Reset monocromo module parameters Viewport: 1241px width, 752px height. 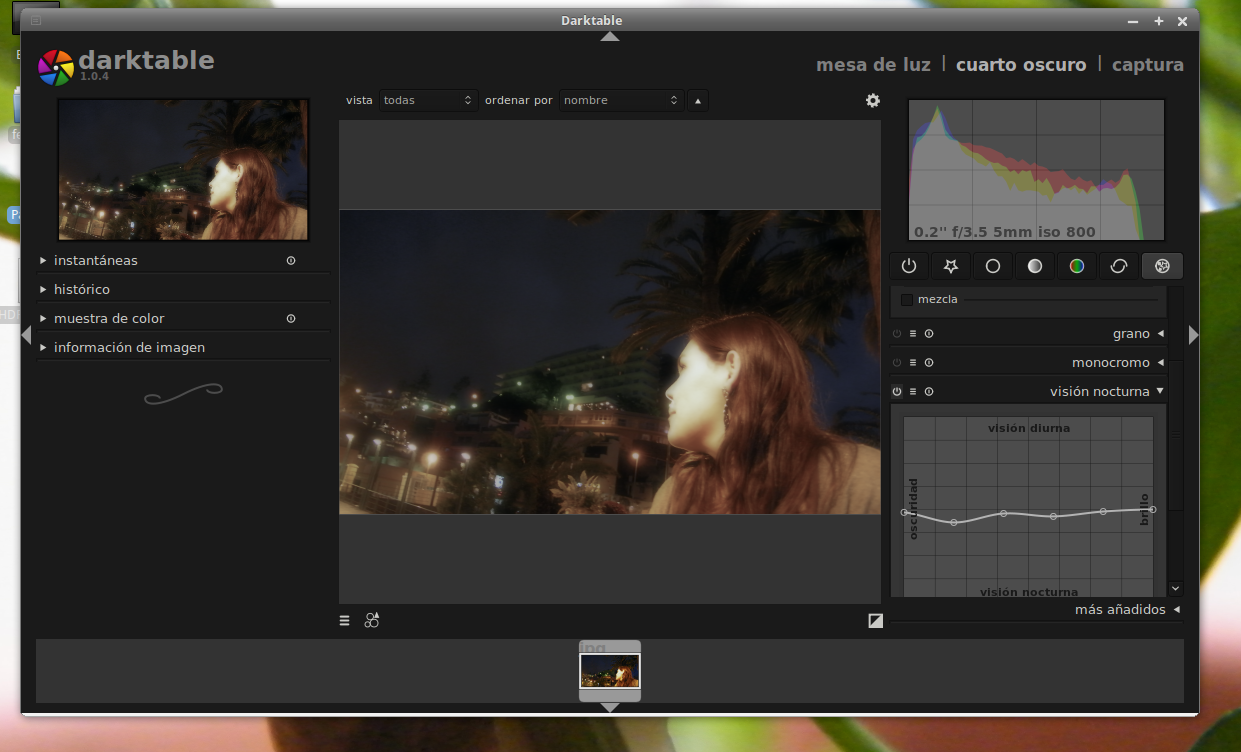point(929,363)
